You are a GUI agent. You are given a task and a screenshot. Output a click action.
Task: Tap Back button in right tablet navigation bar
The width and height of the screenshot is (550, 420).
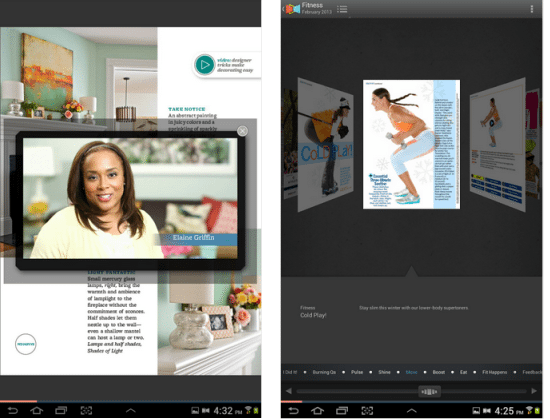(294, 411)
